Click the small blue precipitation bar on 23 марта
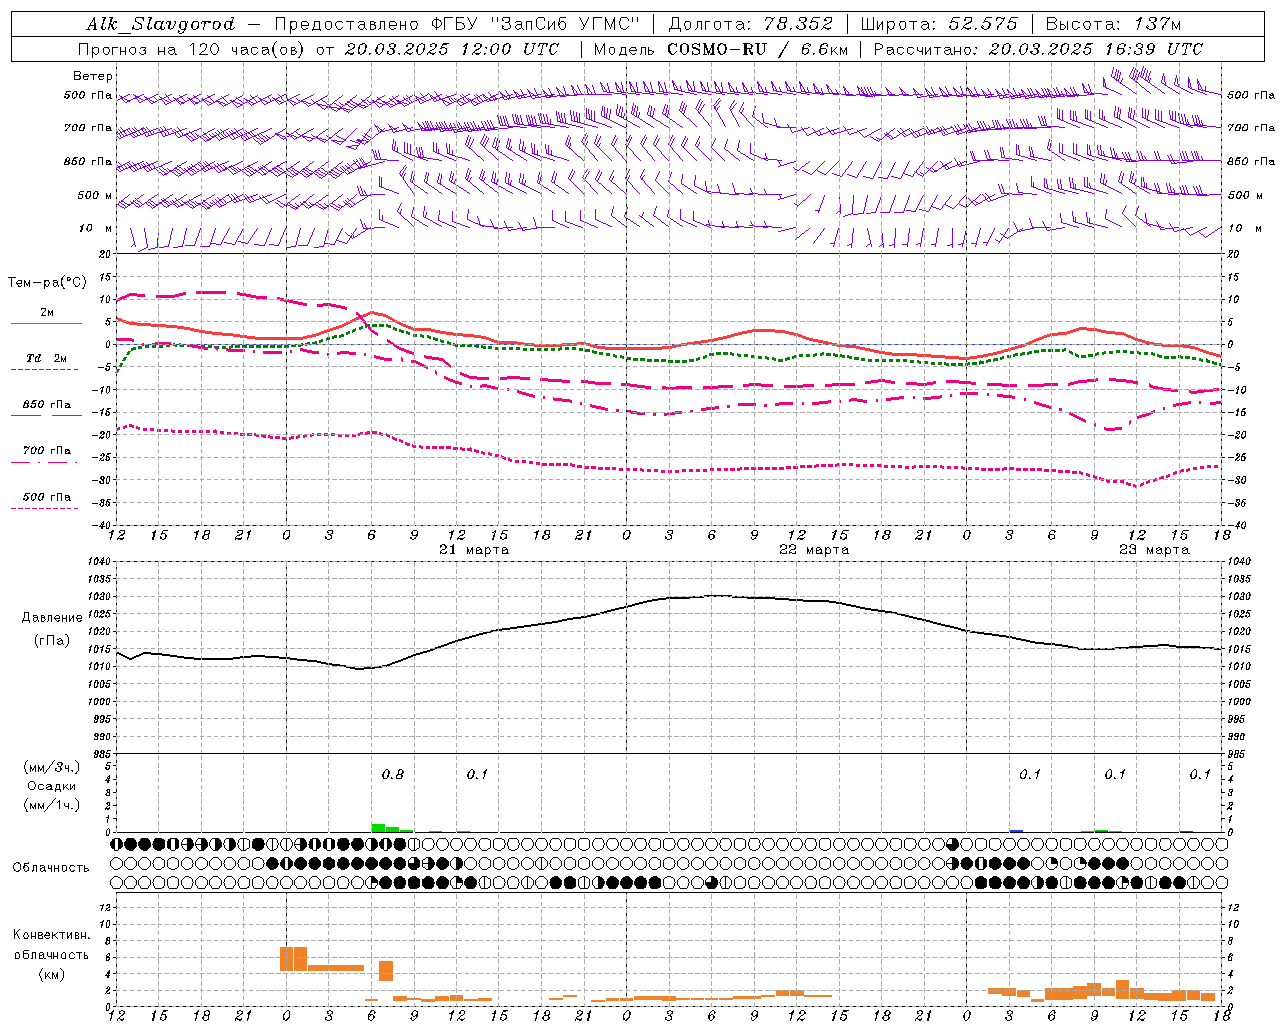Image resolution: width=1280 pixels, height=1024 pixels. [1016, 830]
